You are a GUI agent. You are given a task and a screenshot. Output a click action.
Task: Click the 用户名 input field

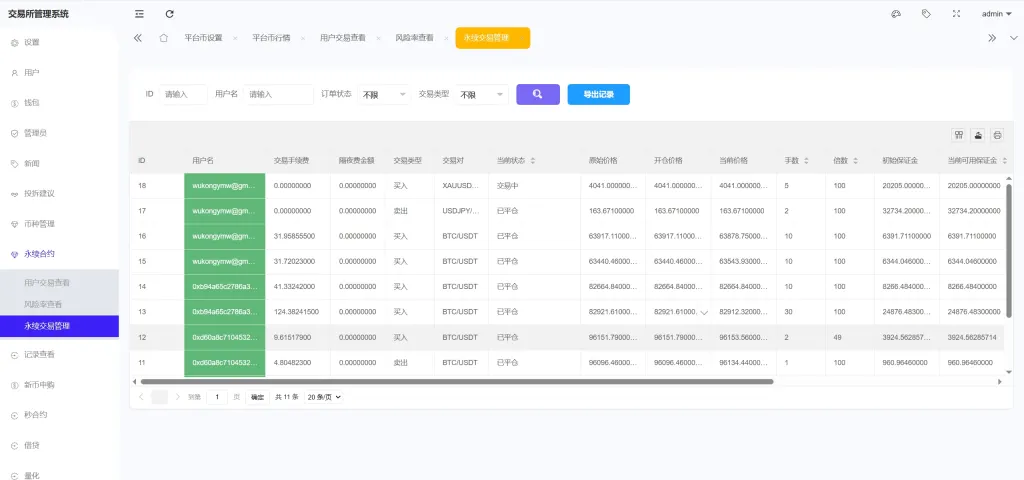pyautogui.click(x=278, y=94)
